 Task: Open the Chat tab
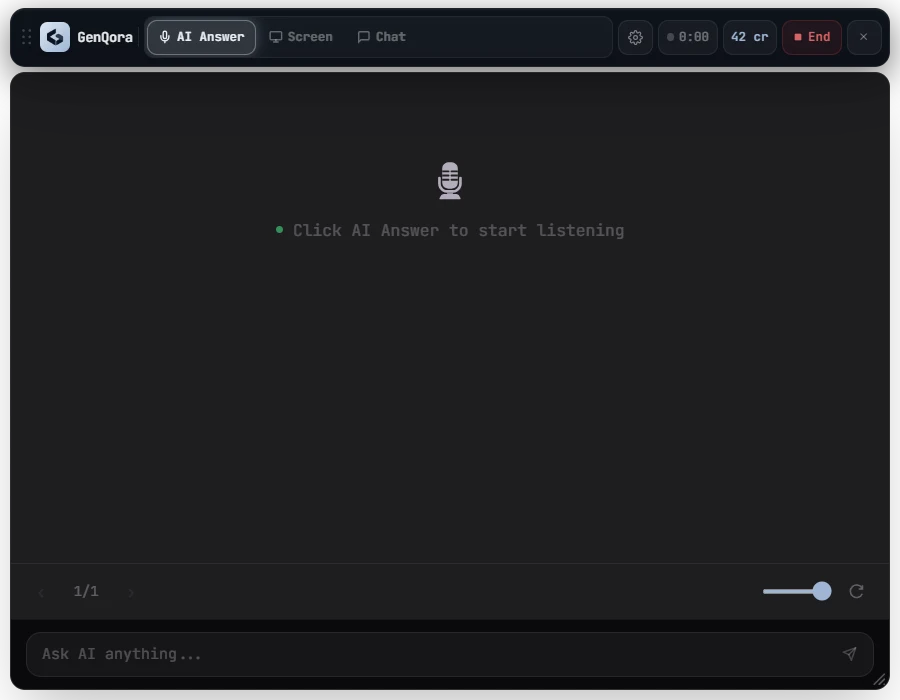pos(382,37)
